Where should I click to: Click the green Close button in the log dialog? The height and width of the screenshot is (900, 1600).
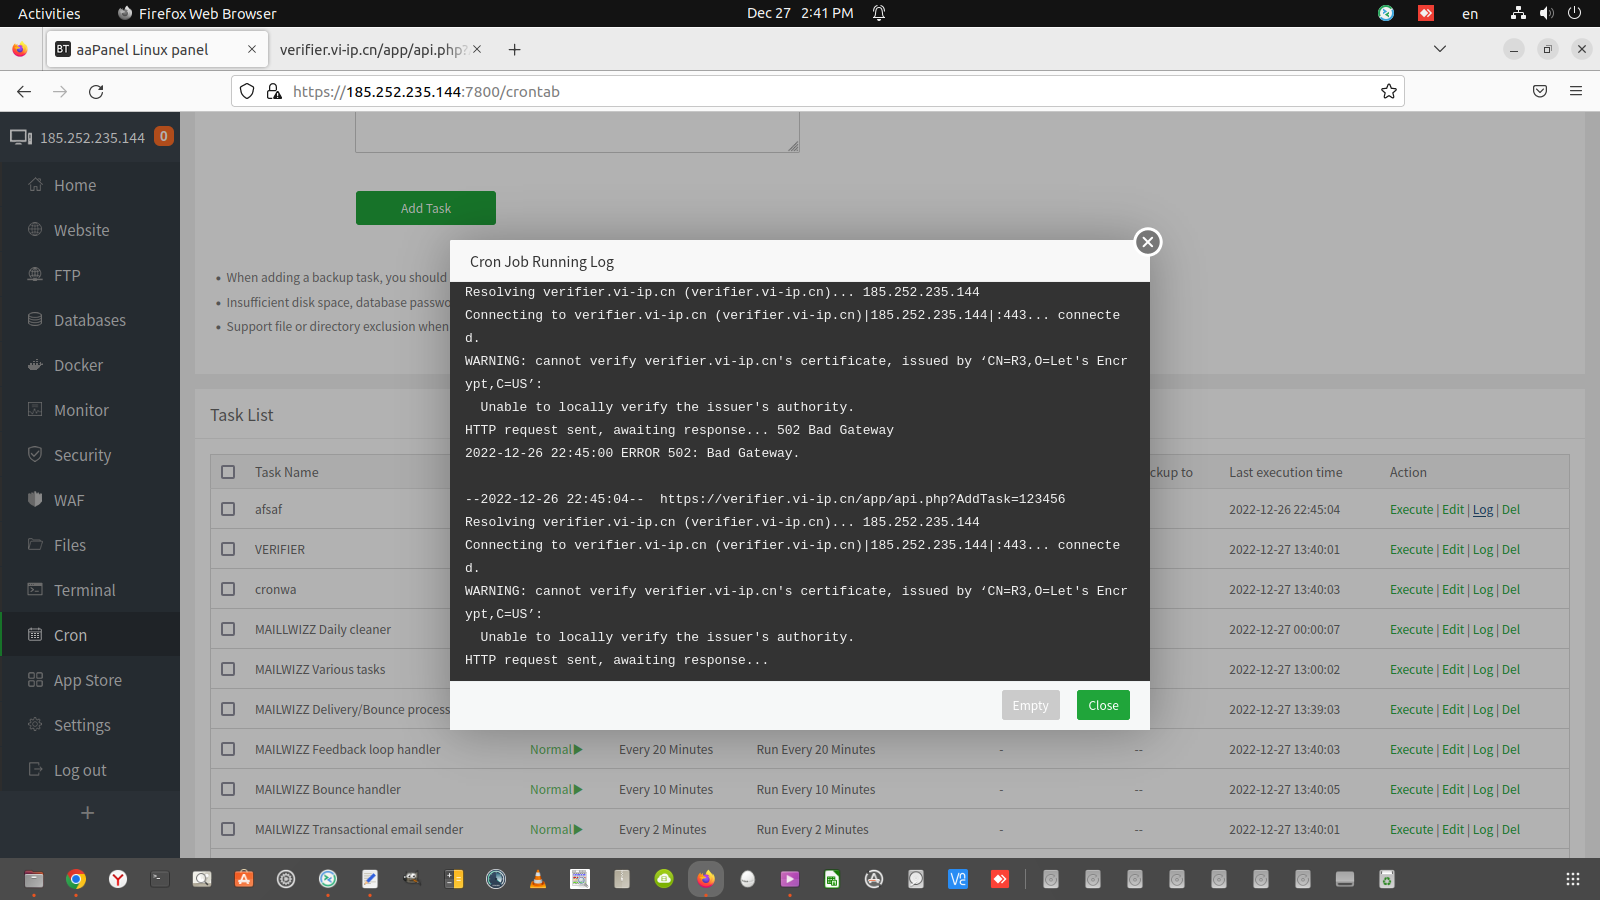(x=1103, y=705)
